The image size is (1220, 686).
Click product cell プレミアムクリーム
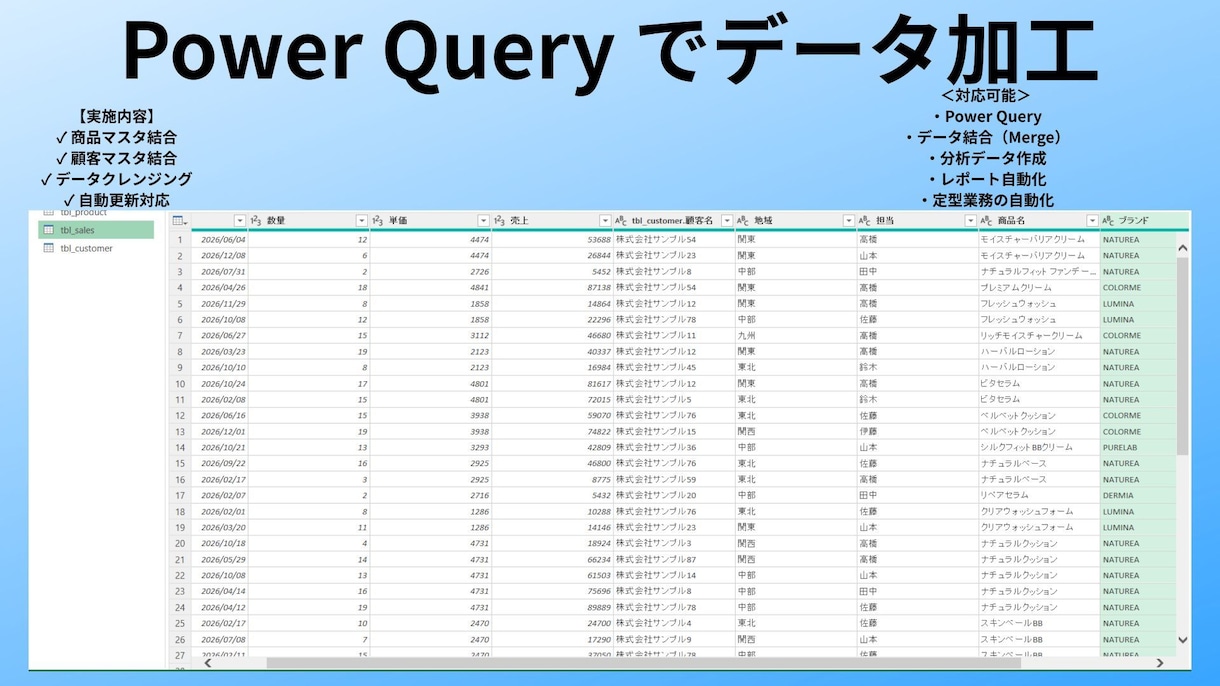click(x=1039, y=288)
